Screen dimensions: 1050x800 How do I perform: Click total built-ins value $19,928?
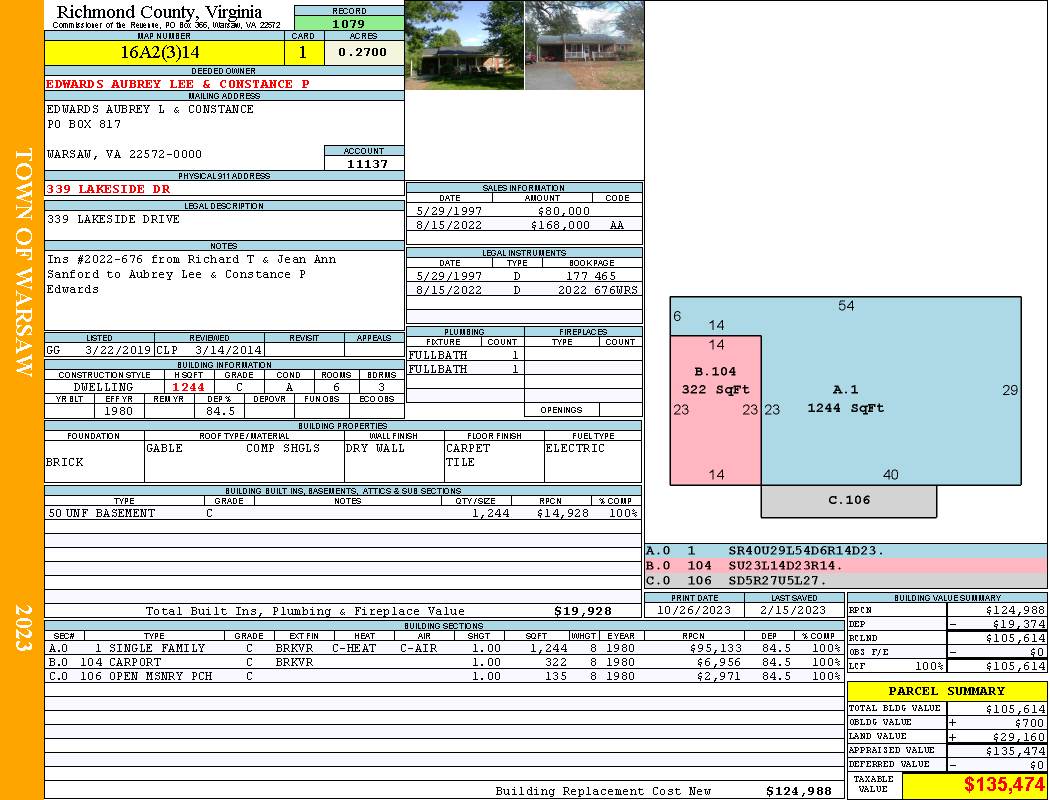(583, 611)
